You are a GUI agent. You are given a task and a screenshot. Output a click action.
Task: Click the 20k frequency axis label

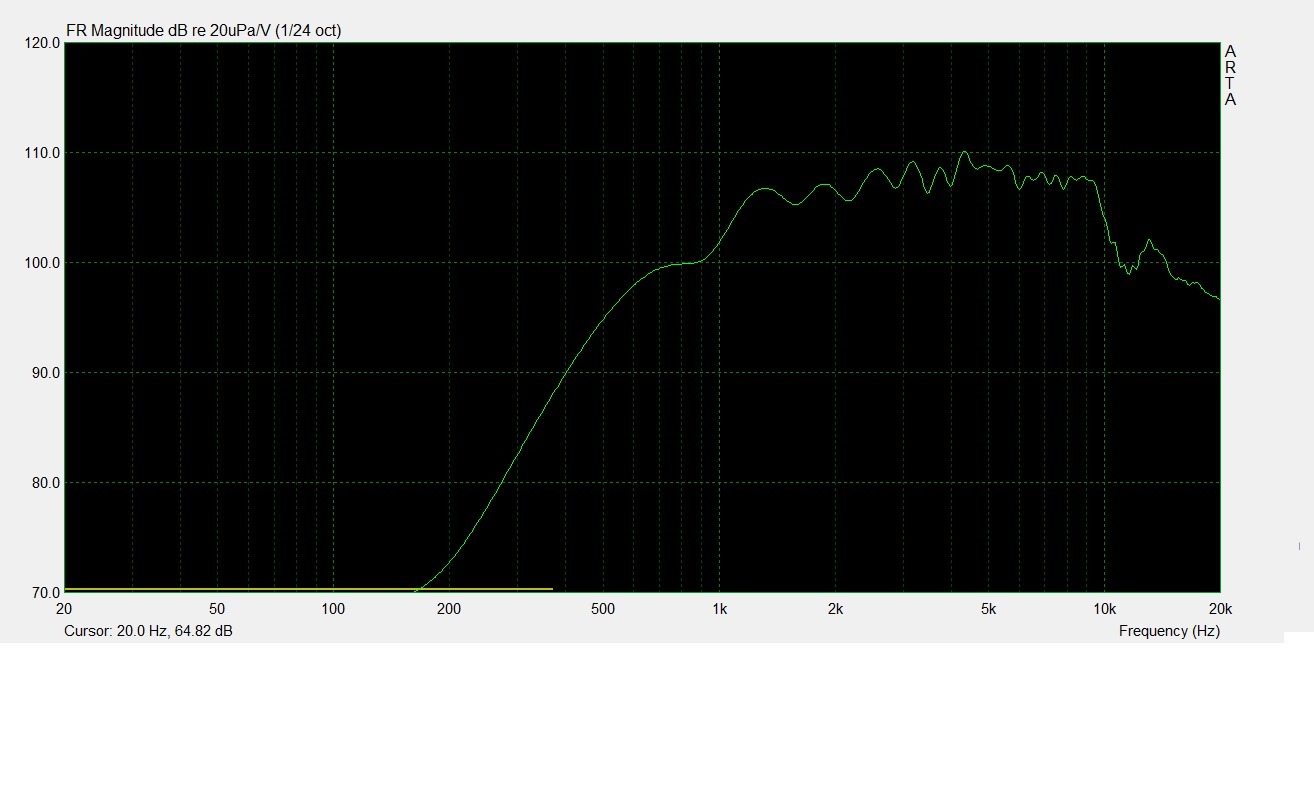1220,609
